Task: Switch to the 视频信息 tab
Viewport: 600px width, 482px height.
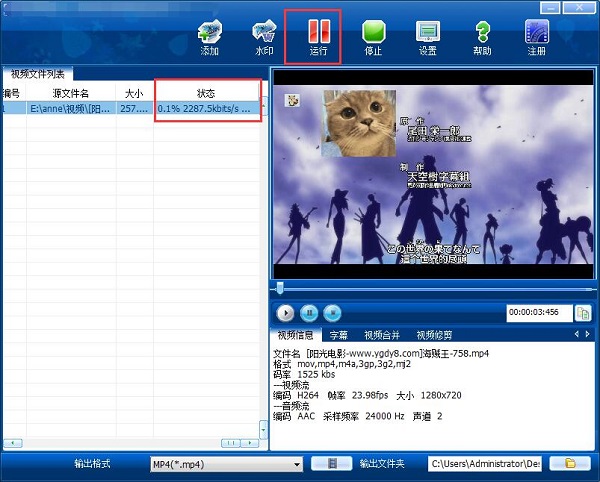Action: [295, 335]
